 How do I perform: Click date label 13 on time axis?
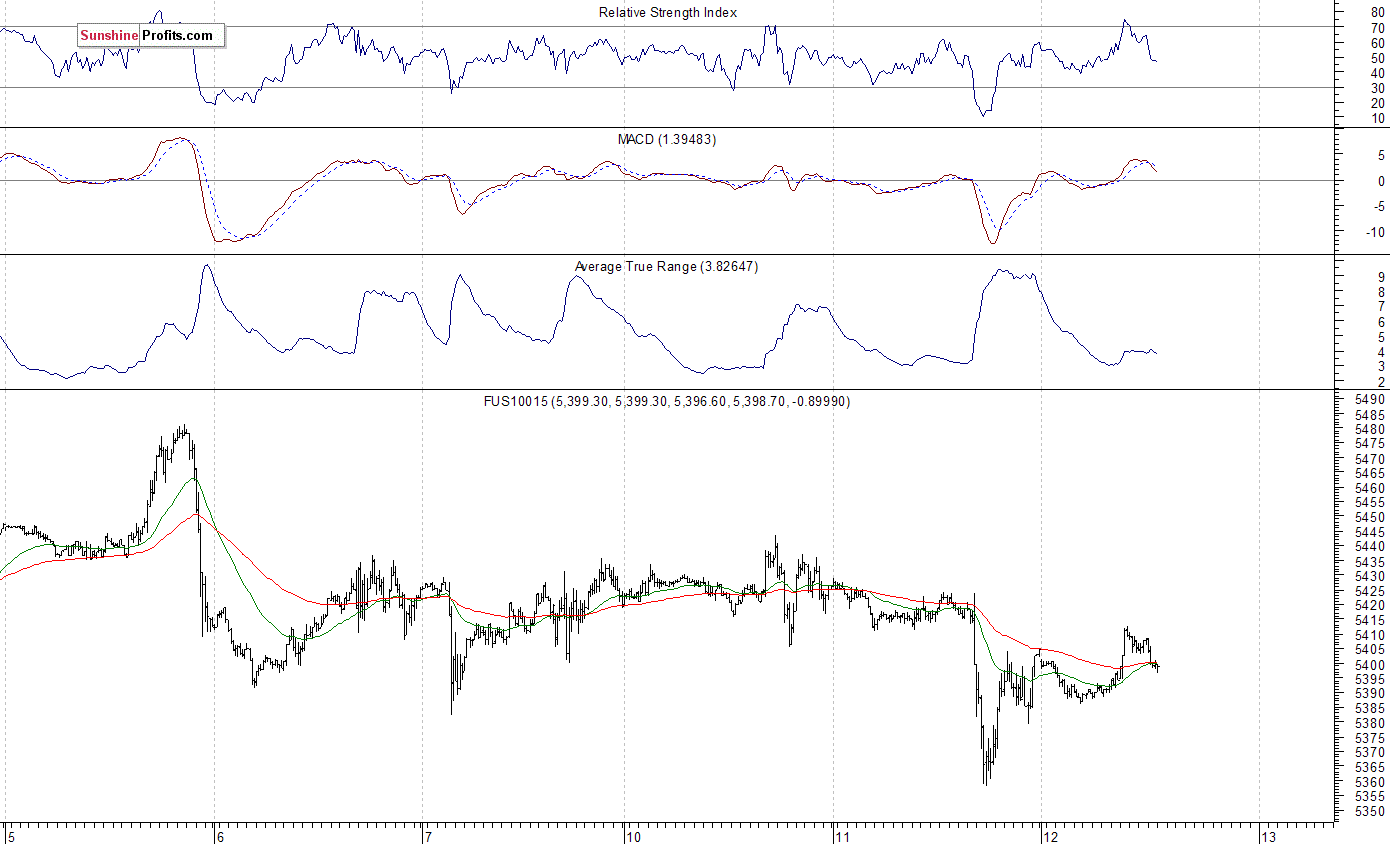coord(1268,835)
